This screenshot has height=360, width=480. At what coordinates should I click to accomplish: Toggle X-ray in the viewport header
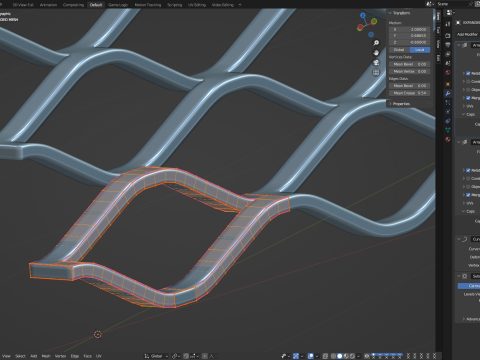(325, 356)
